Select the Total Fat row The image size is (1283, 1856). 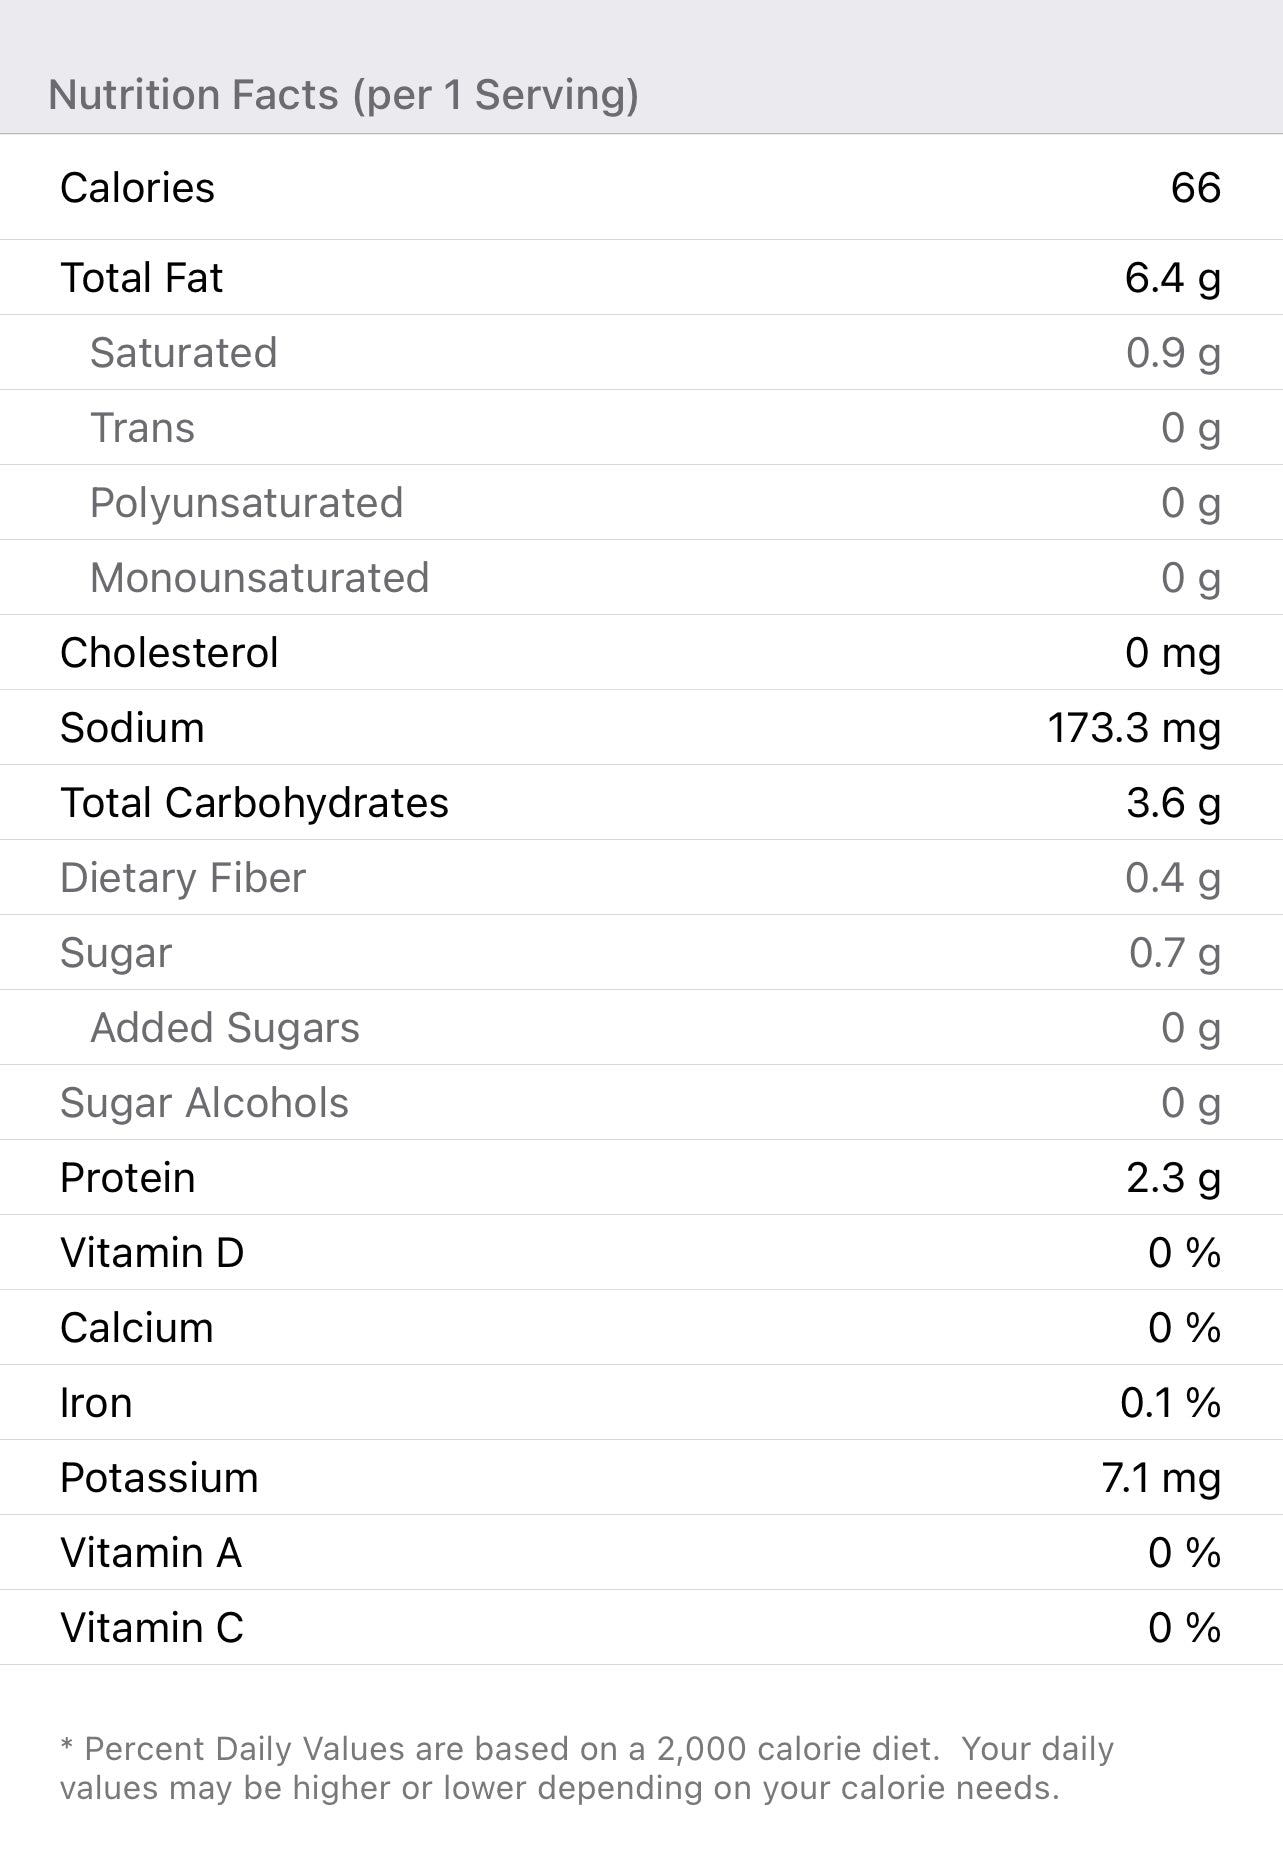[640, 278]
